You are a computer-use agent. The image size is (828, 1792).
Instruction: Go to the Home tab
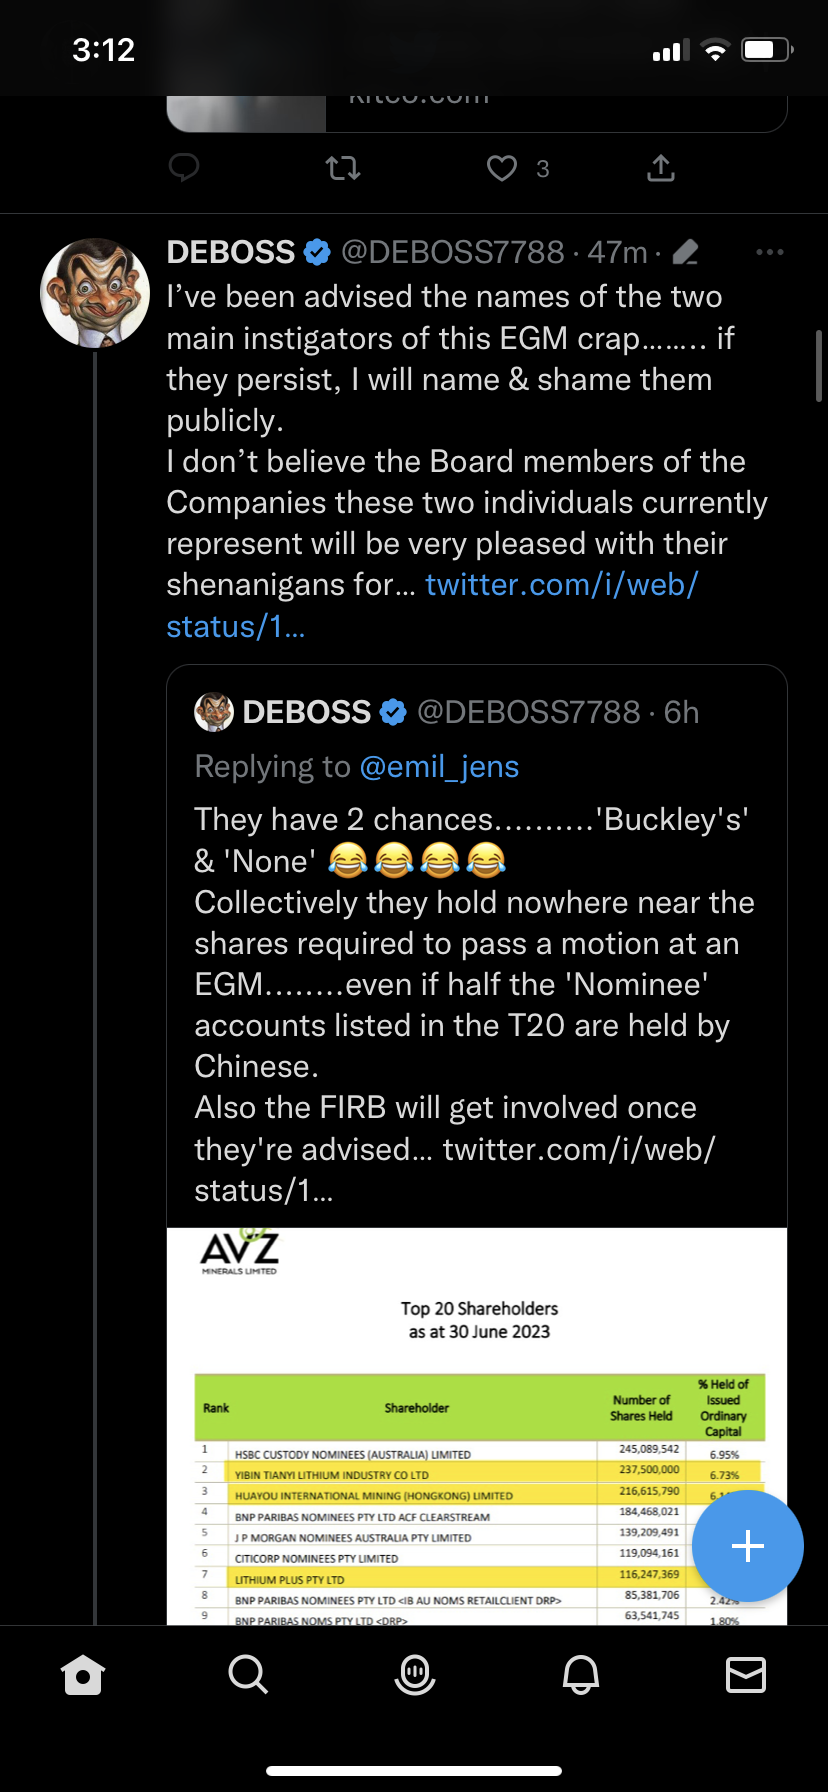[83, 1674]
